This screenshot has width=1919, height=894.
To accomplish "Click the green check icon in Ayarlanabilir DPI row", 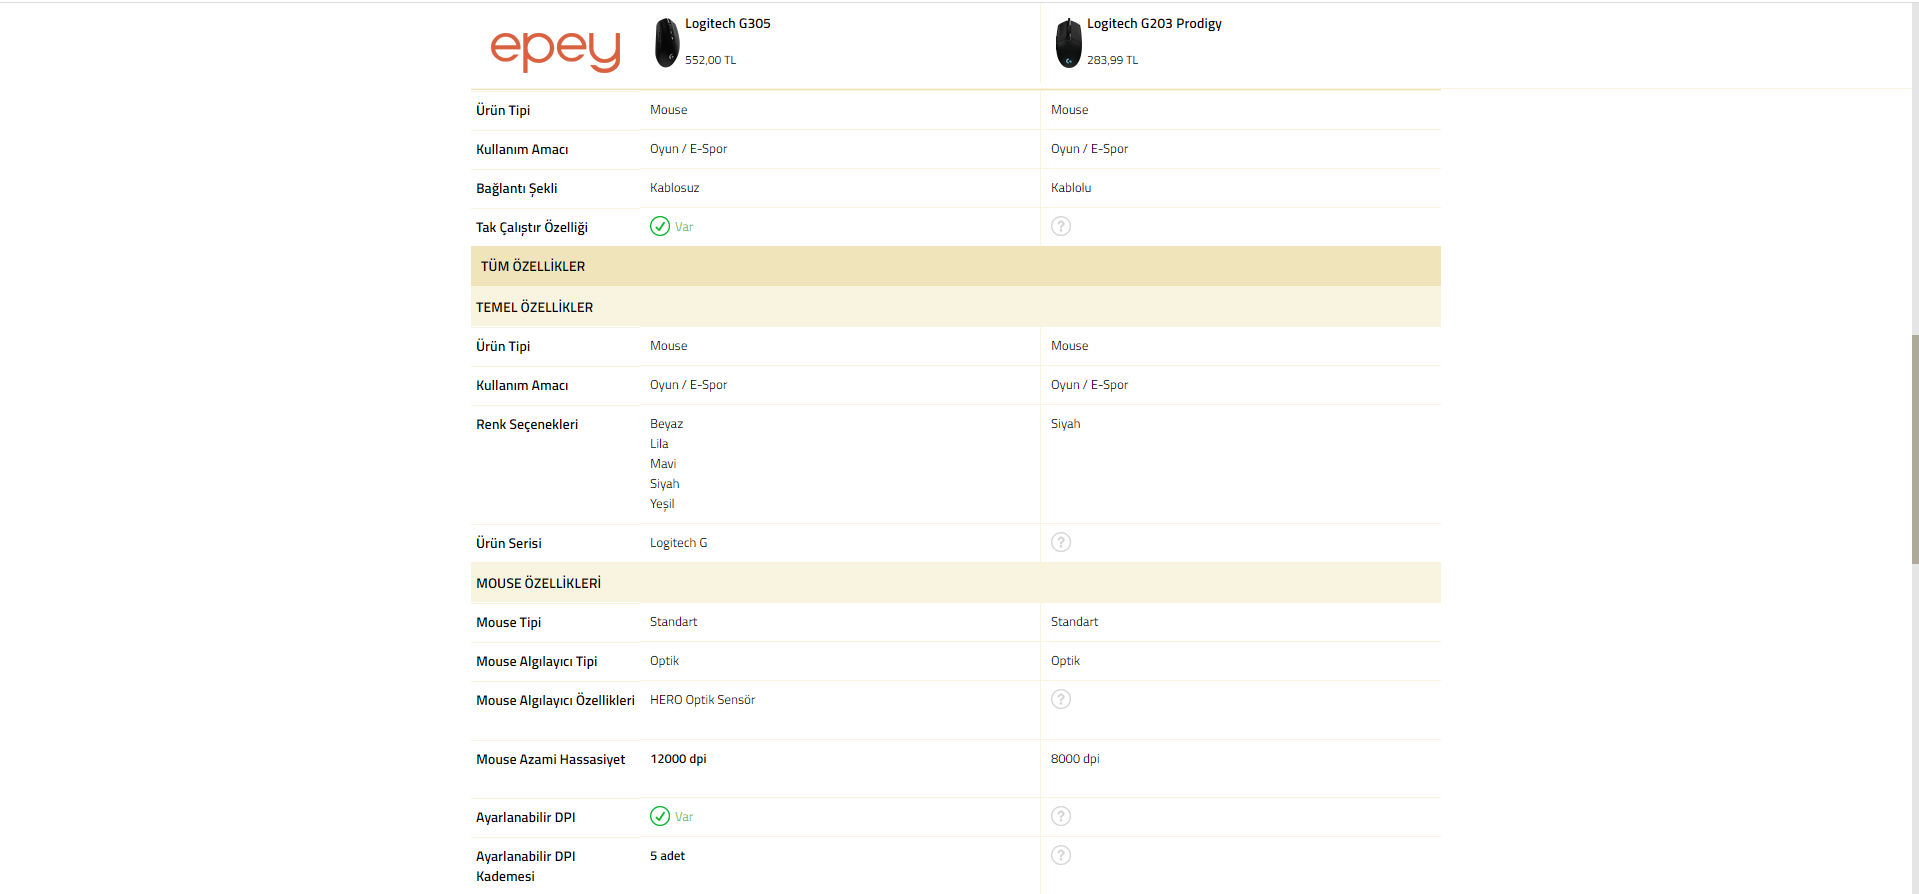I will click(660, 816).
